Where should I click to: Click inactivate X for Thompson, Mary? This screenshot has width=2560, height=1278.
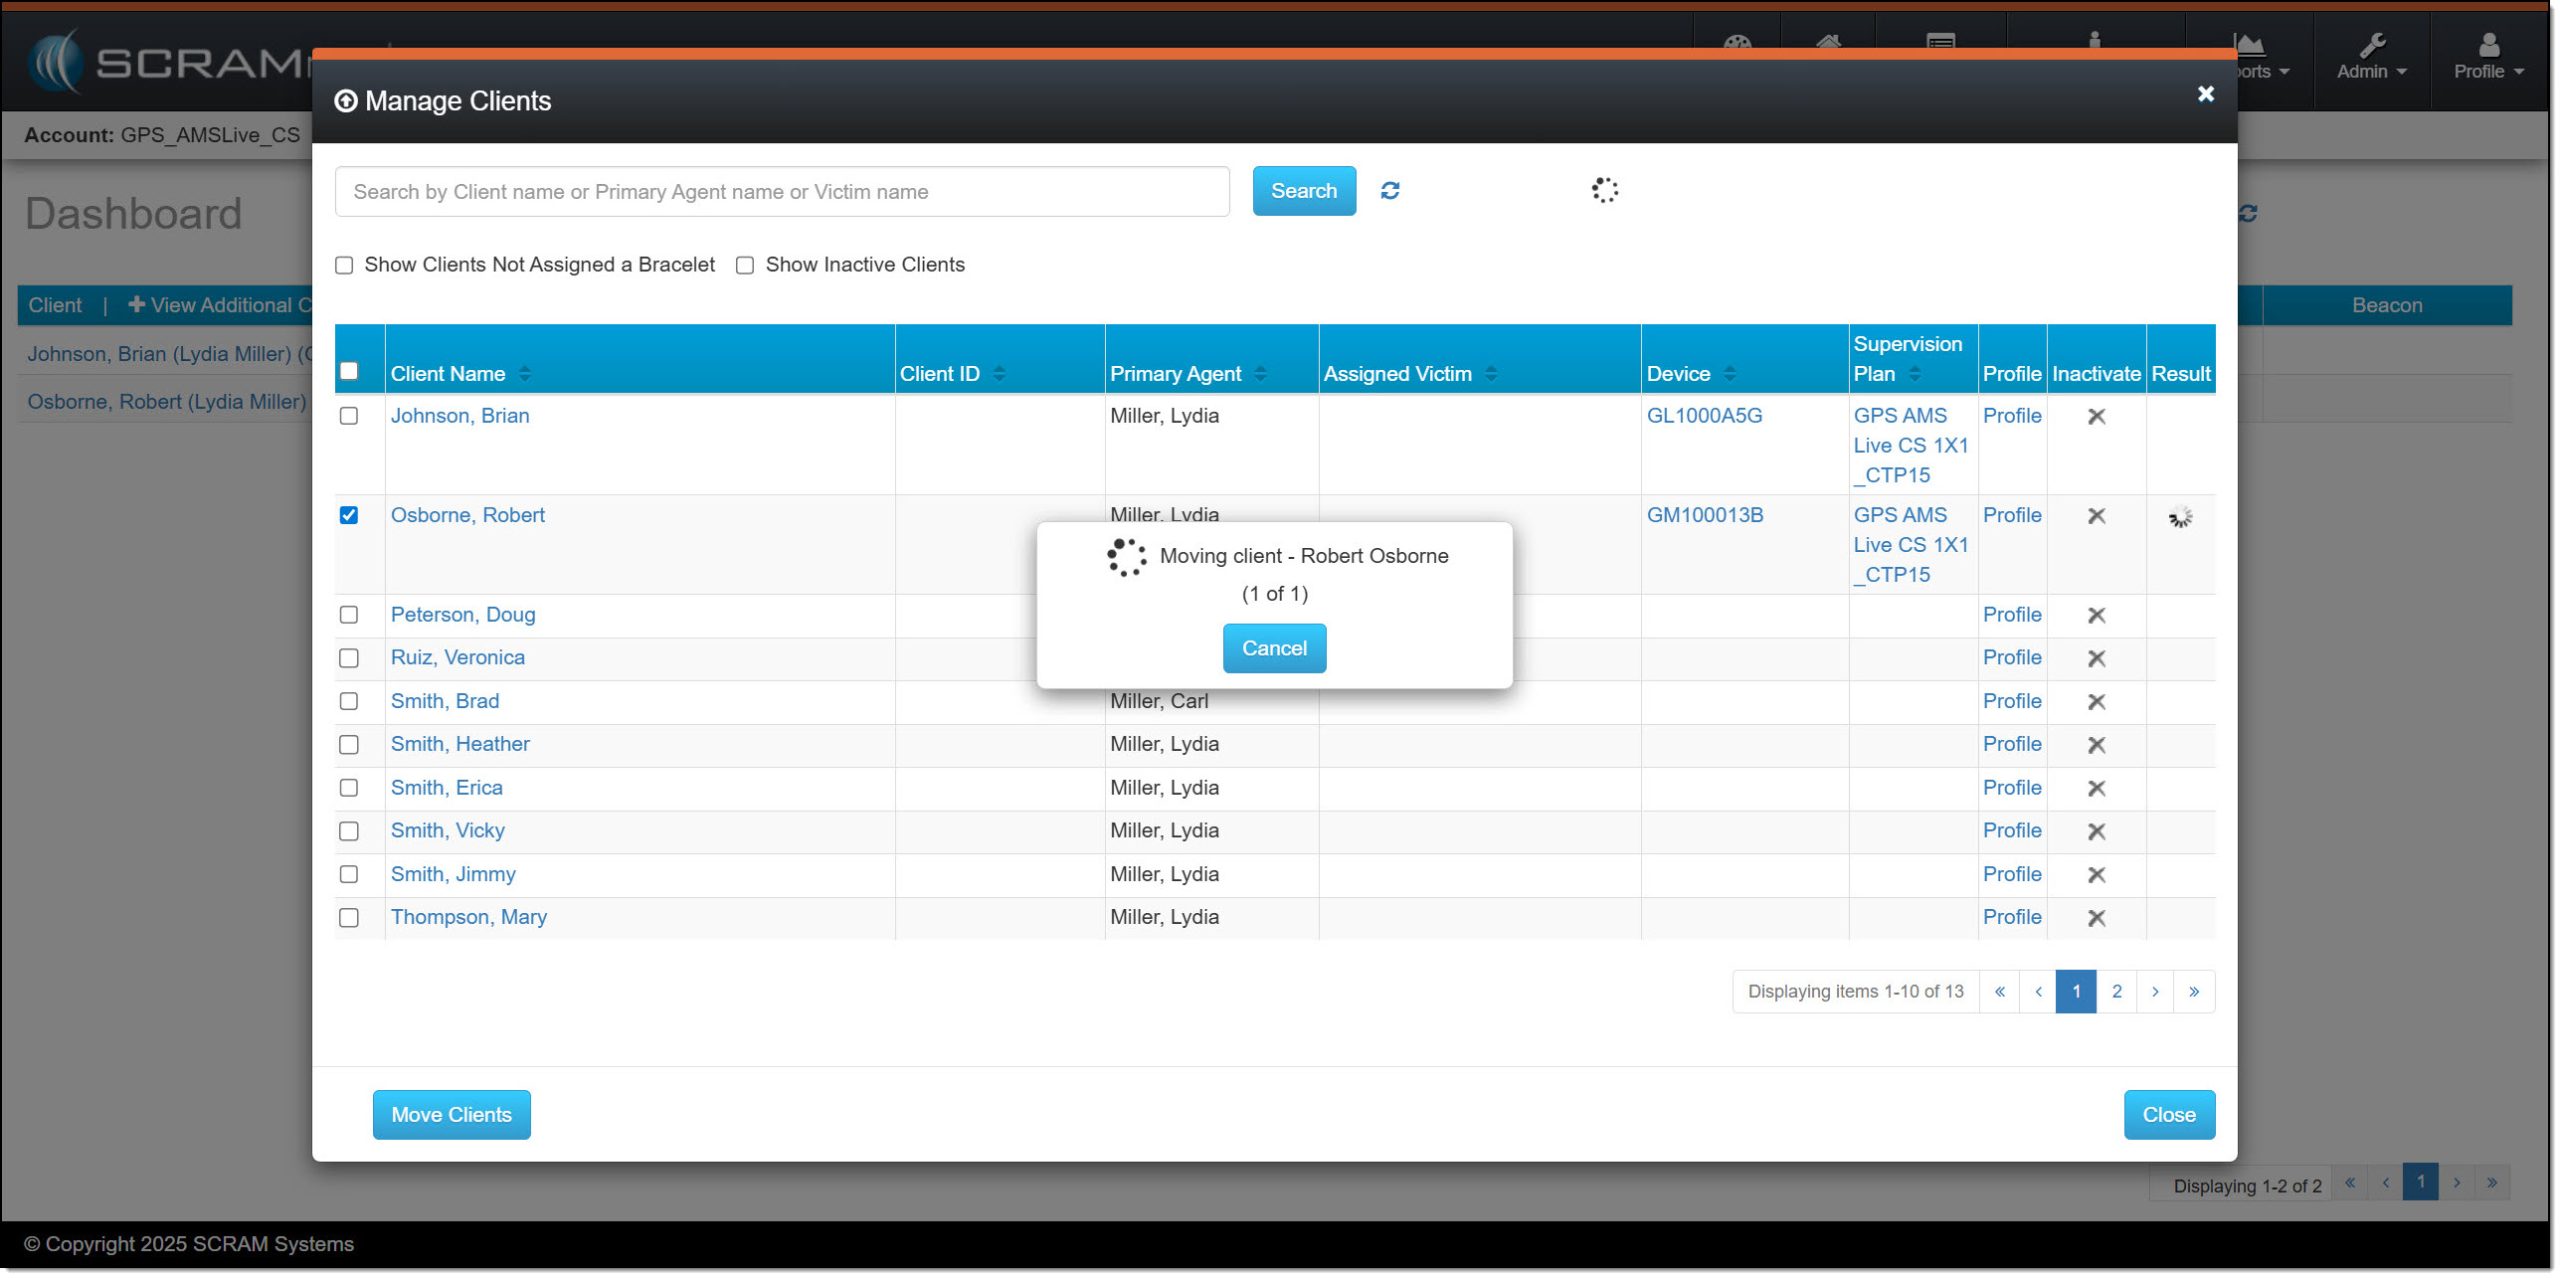[2097, 918]
